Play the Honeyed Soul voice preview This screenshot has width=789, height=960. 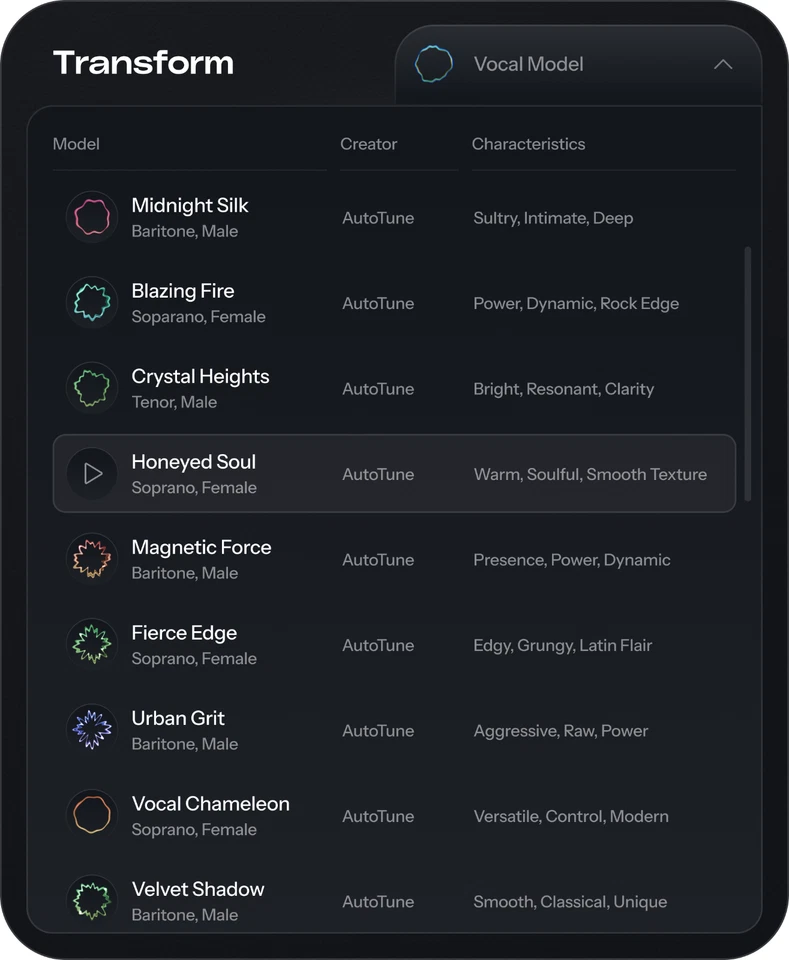click(92, 473)
